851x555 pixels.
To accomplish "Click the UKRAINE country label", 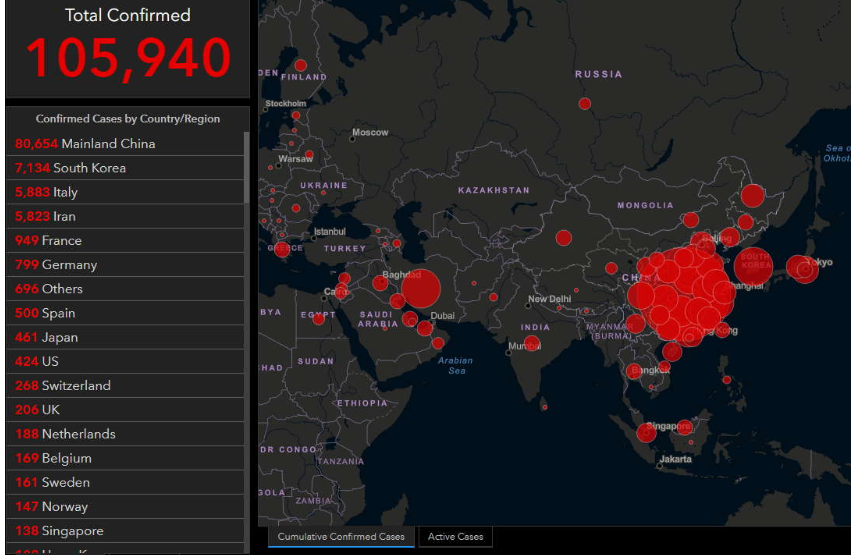I will tap(323, 186).
